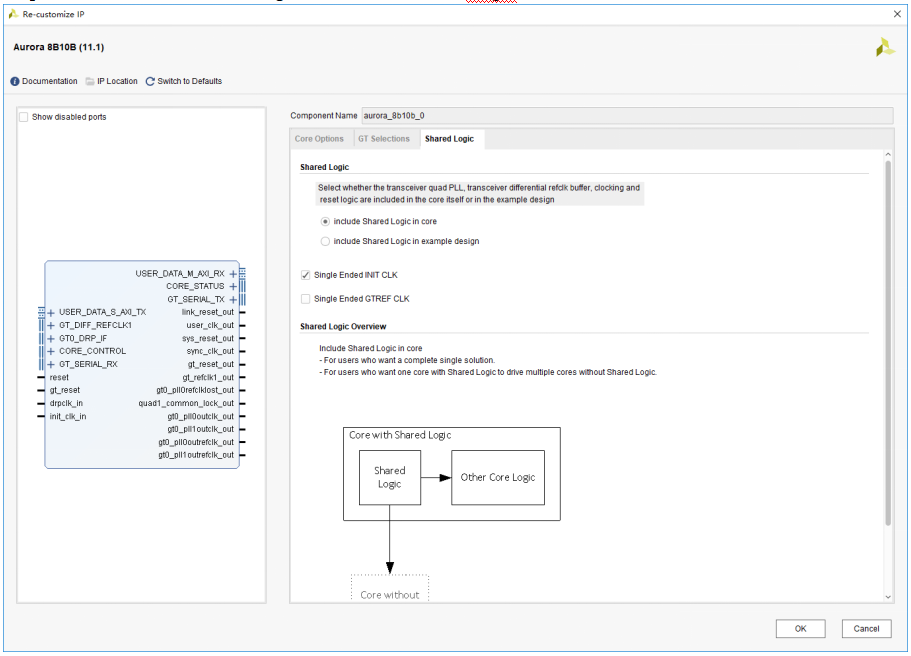This screenshot has width=911, height=656.
Task: Click the Component Name field
Action: tap(627, 116)
